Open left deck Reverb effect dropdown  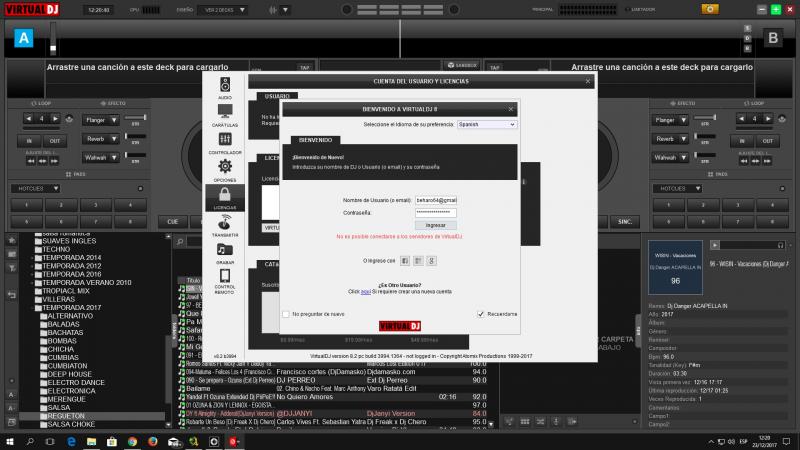[101, 139]
